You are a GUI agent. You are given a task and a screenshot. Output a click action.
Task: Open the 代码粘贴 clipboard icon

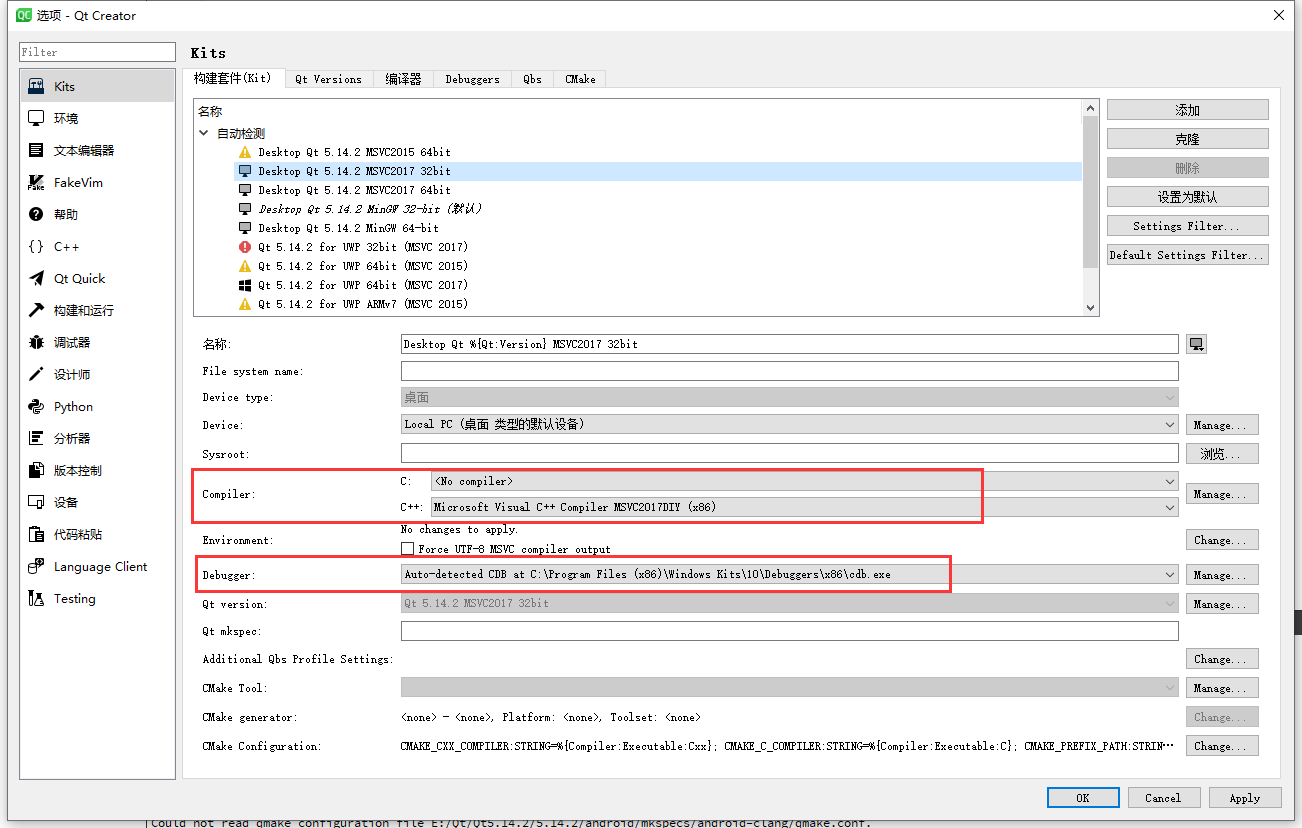tap(36, 534)
